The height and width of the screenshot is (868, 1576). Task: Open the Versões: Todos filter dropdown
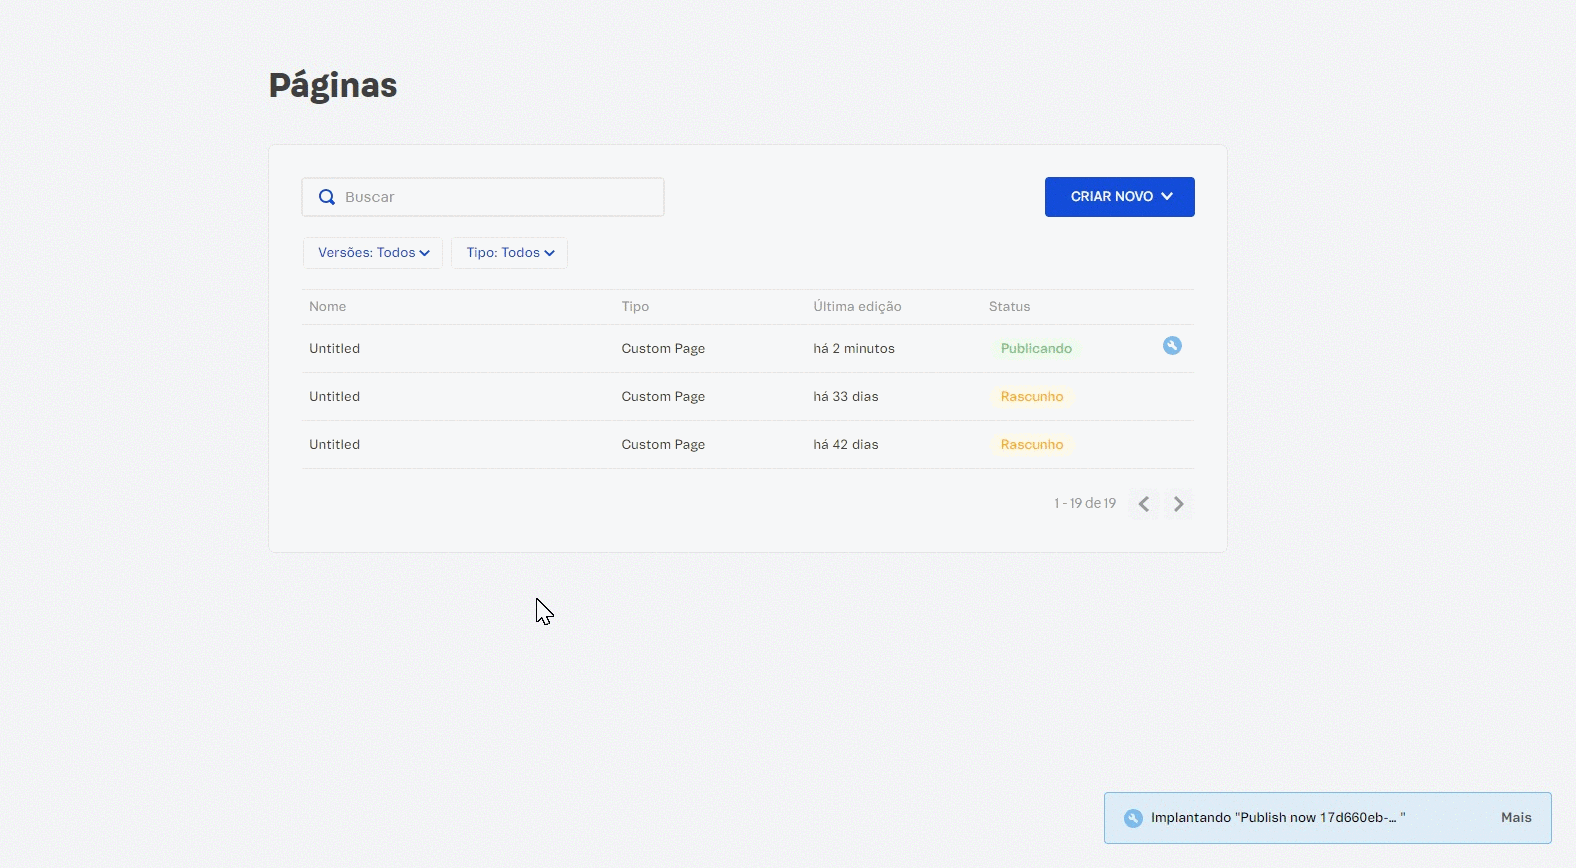(373, 253)
